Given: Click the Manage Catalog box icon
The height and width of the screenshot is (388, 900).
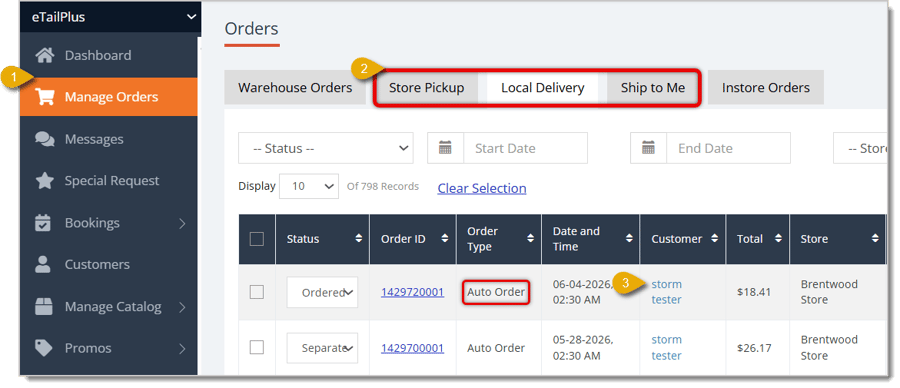Looking at the screenshot, I should coord(44,306).
